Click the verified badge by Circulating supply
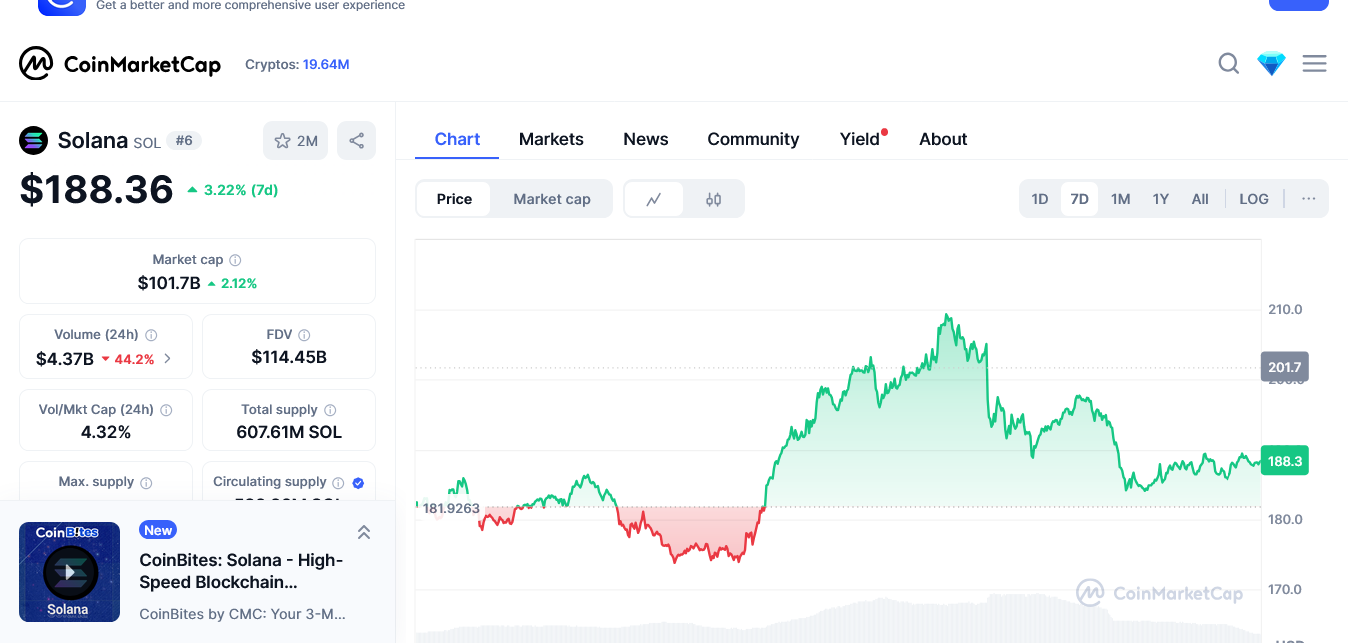The height and width of the screenshot is (643, 1348). pyautogui.click(x=358, y=482)
